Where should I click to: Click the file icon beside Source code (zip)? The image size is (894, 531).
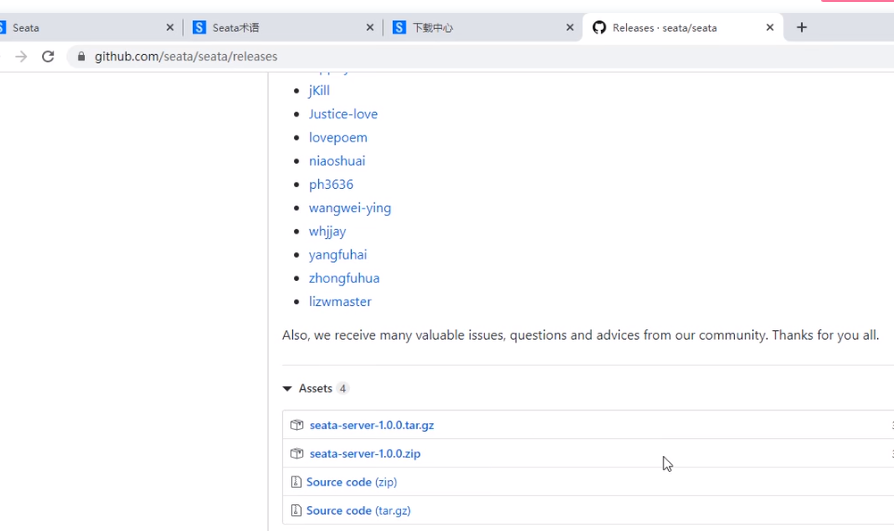pos(296,482)
